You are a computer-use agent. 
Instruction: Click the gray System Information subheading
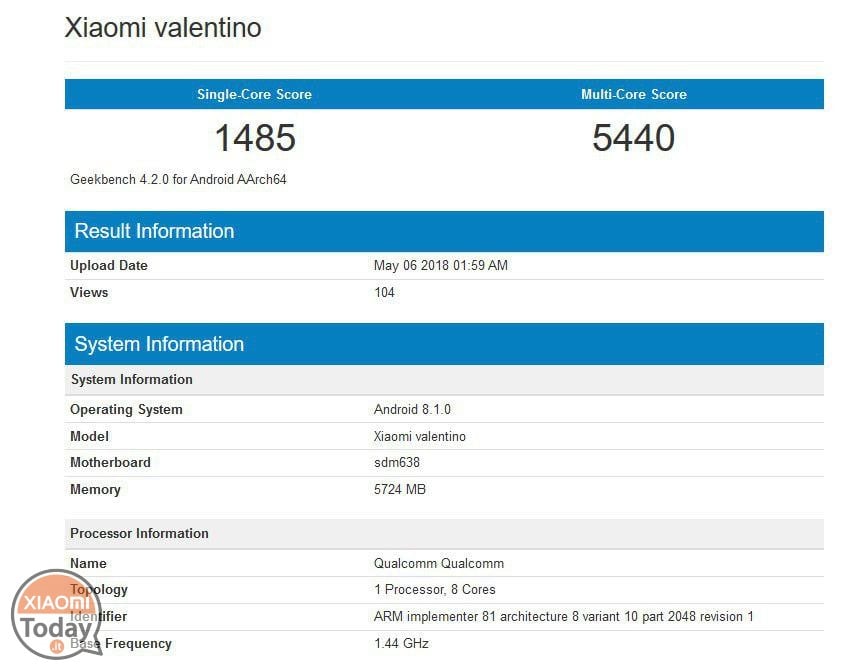coord(444,380)
